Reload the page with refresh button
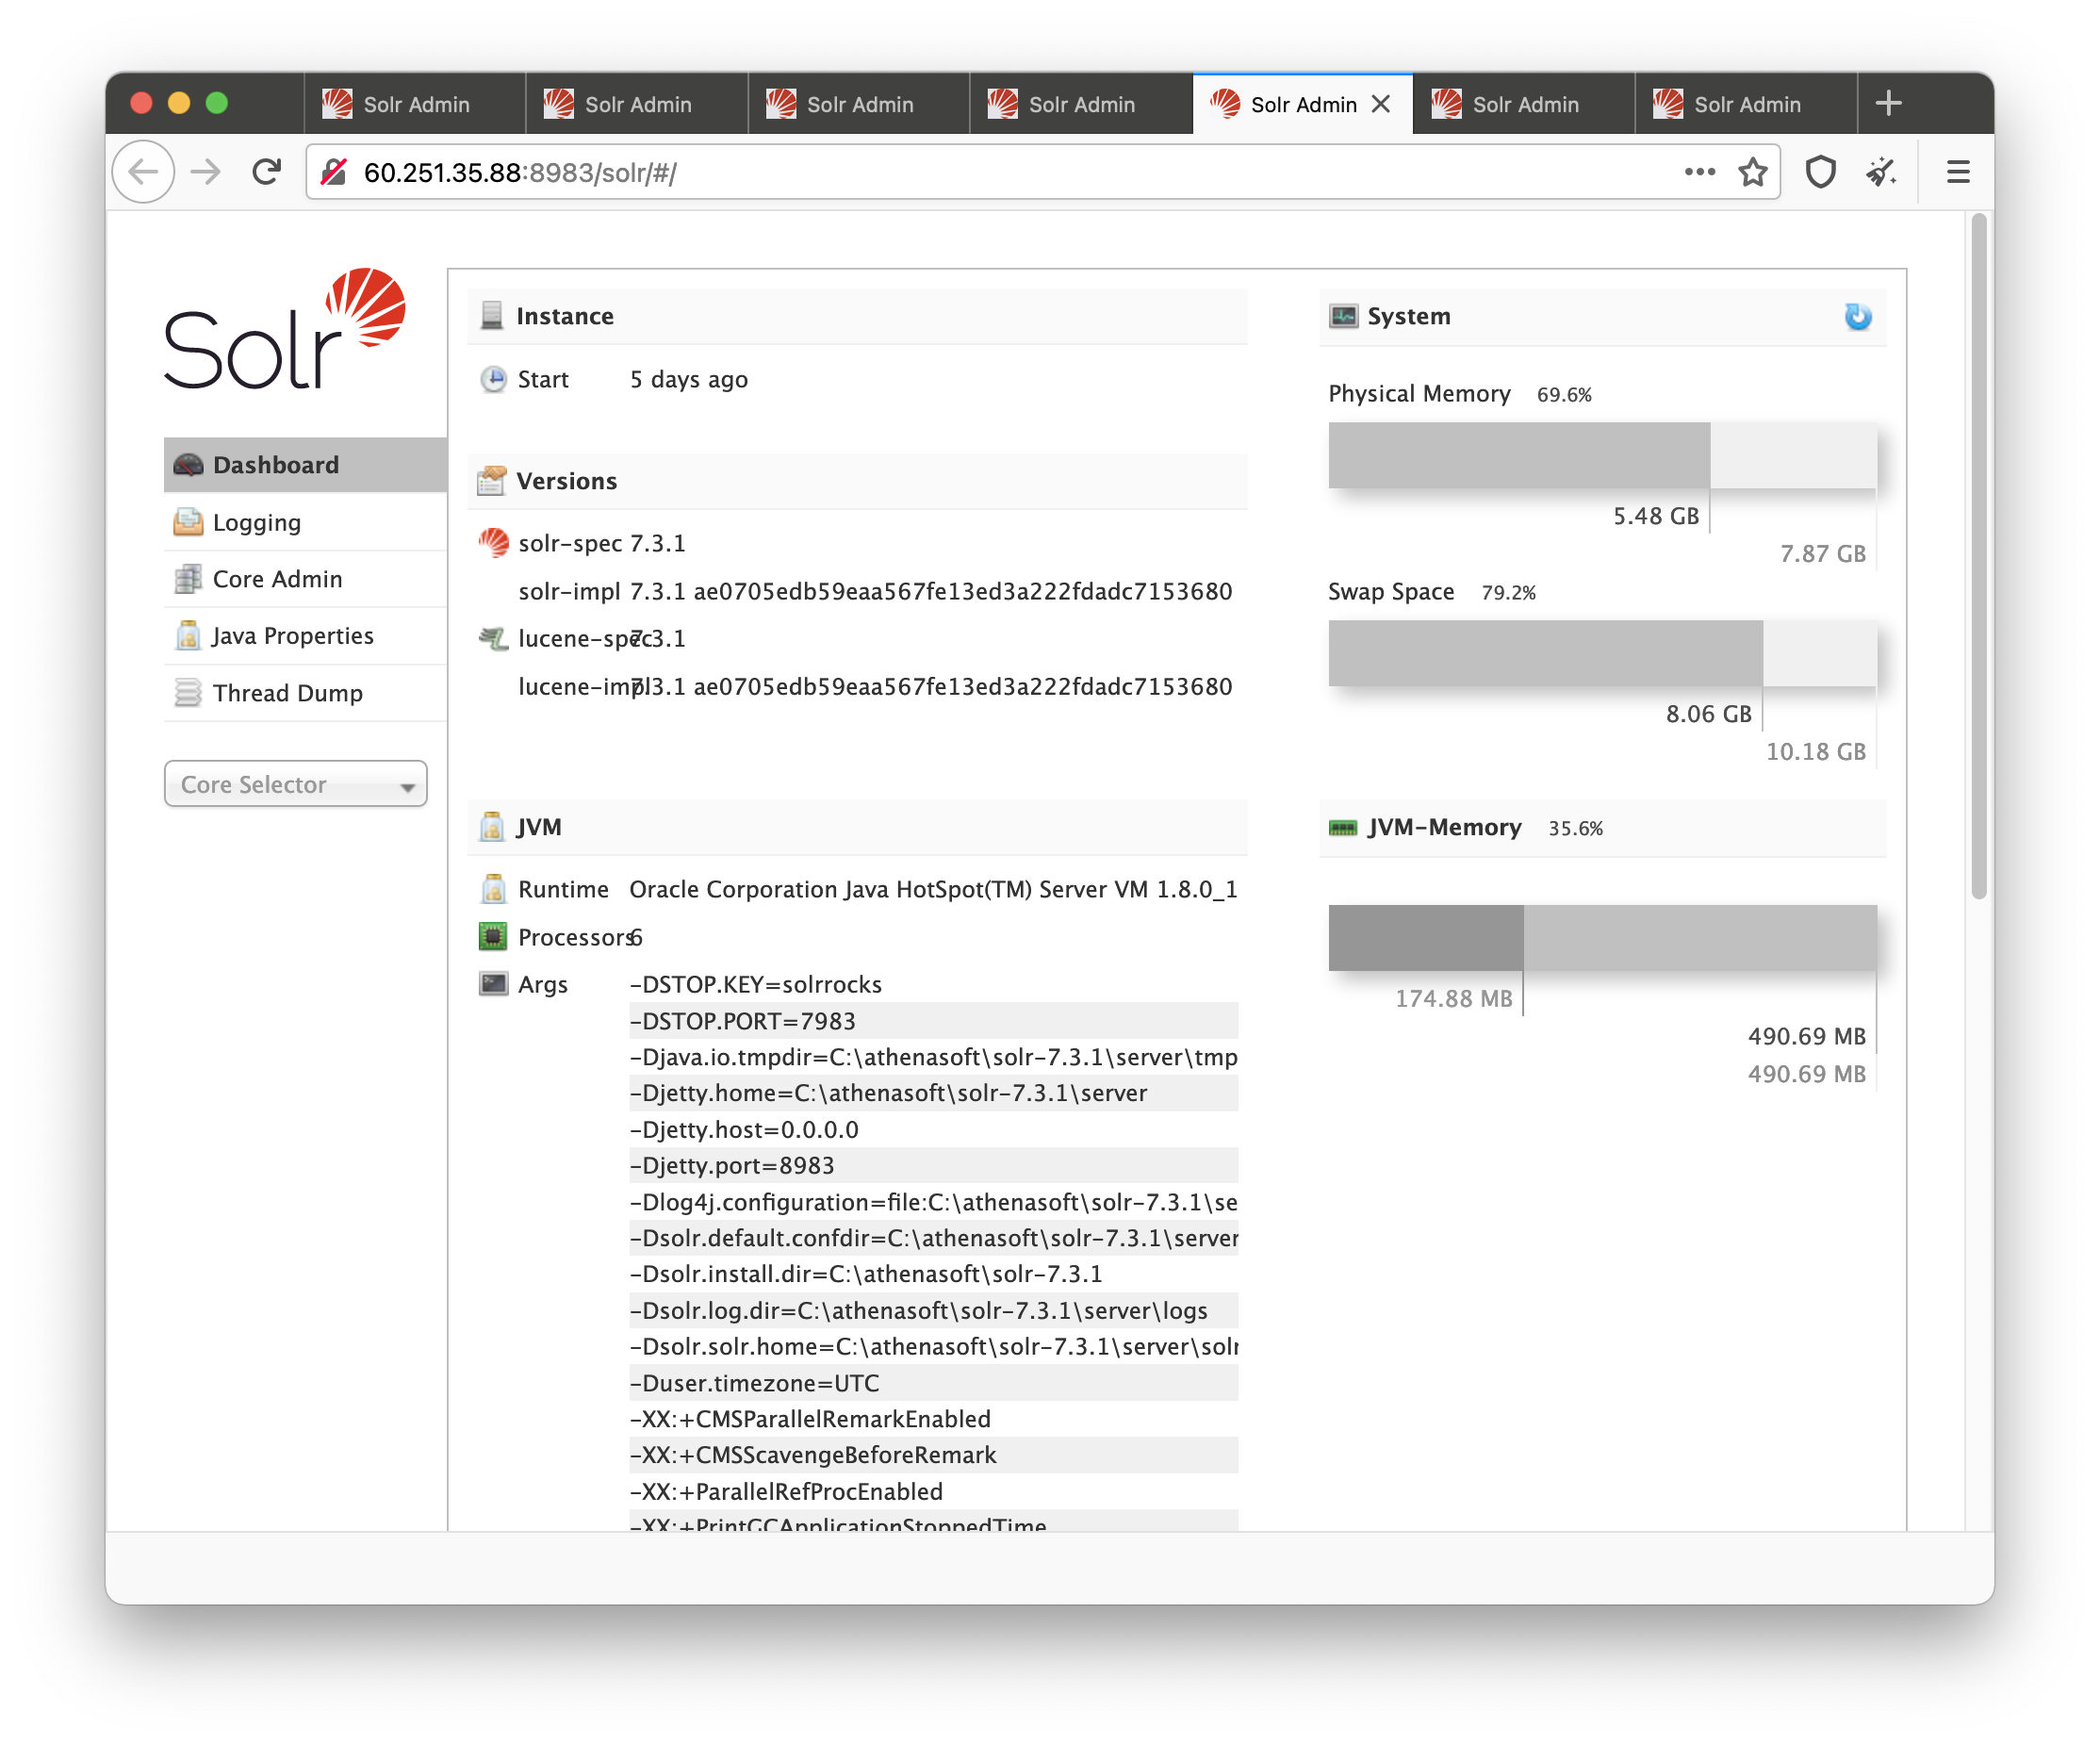2100x1744 pixels. 266,172
